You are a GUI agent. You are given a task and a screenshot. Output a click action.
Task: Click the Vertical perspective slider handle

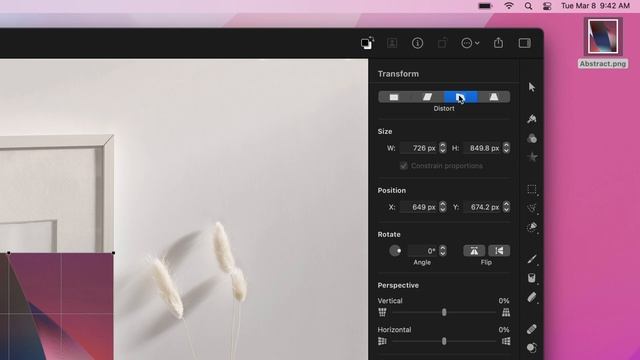(x=444, y=312)
